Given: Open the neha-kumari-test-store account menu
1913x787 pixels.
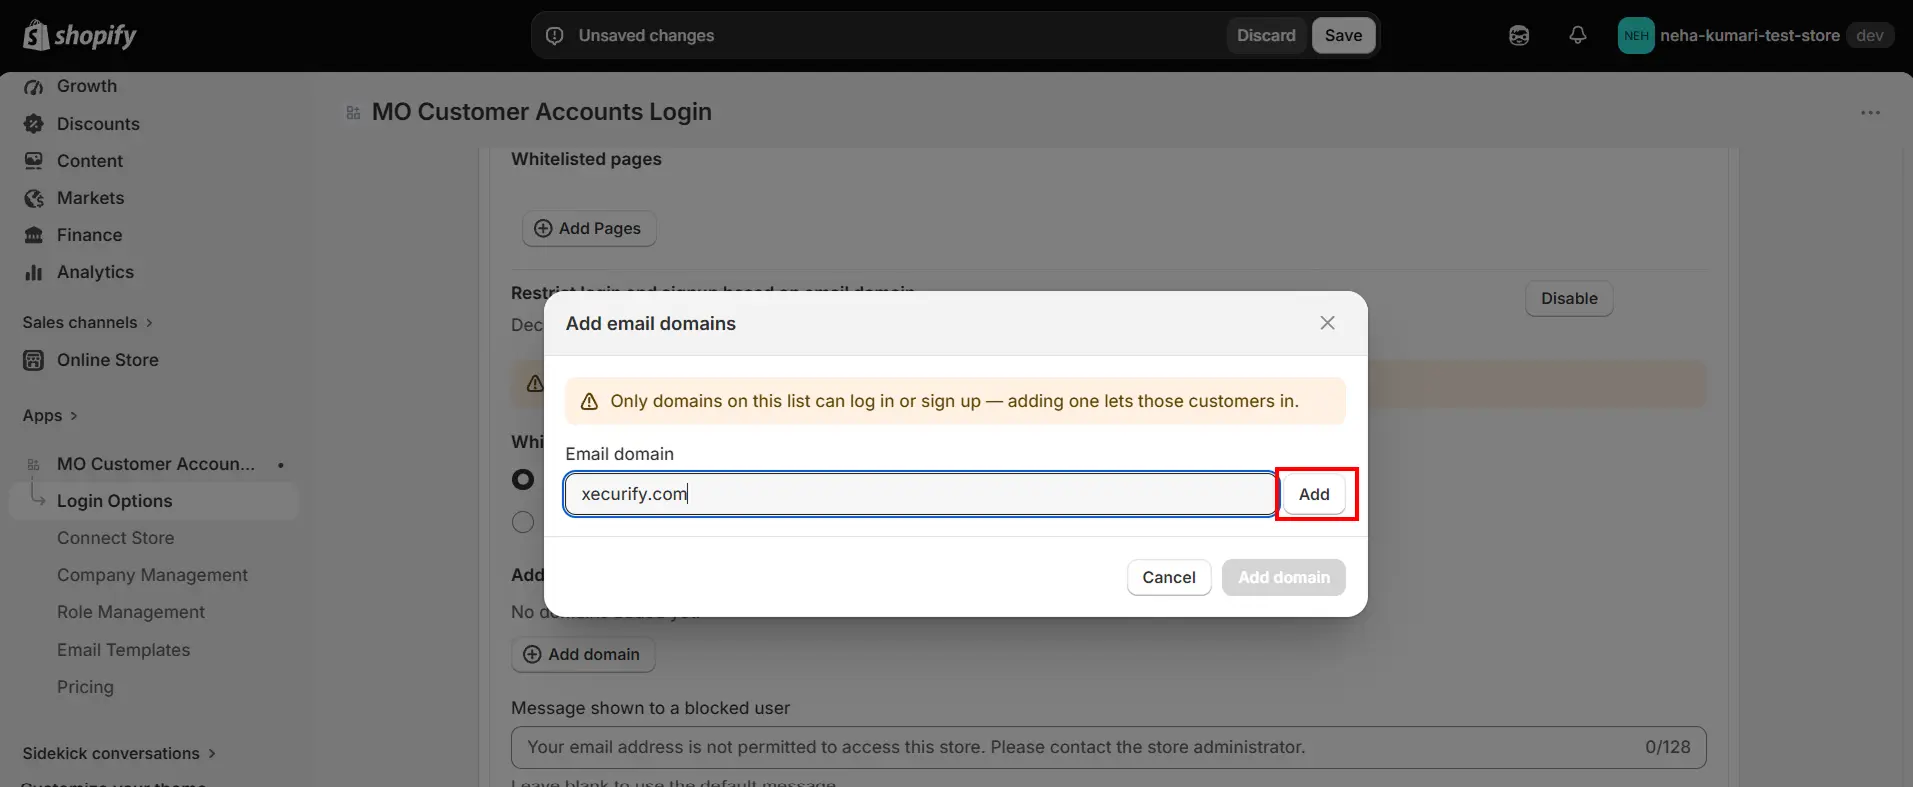Looking at the screenshot, I should tap(1755, 36).
